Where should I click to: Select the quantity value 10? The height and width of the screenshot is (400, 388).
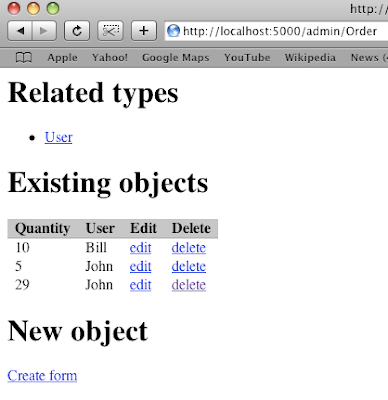coord(22,248)
